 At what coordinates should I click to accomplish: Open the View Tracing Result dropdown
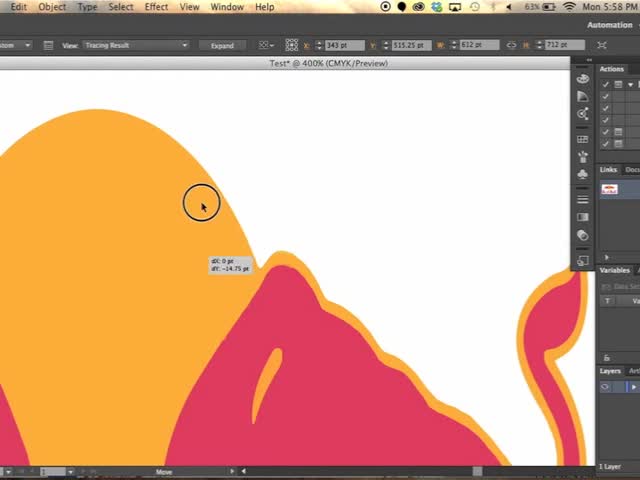click(x=136, y=45)
